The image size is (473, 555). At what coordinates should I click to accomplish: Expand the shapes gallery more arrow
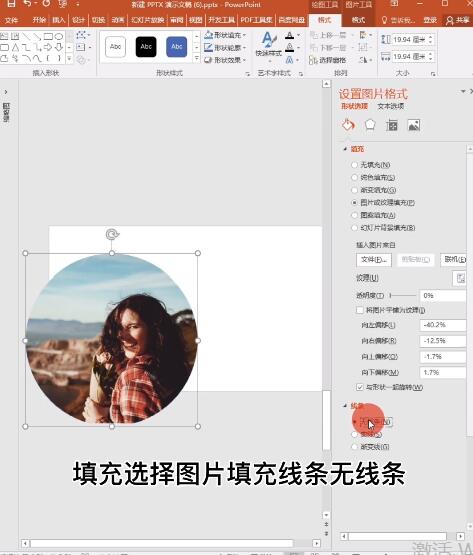(x=69, y=58)
